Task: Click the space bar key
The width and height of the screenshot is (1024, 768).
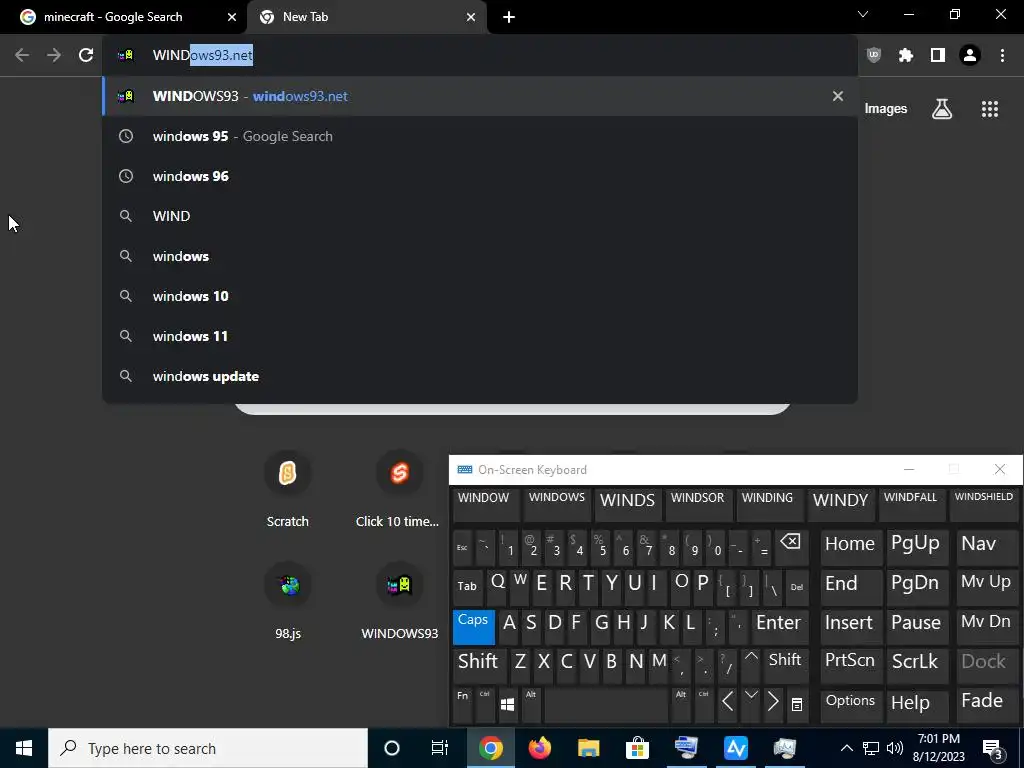Action: click(606, 704)
